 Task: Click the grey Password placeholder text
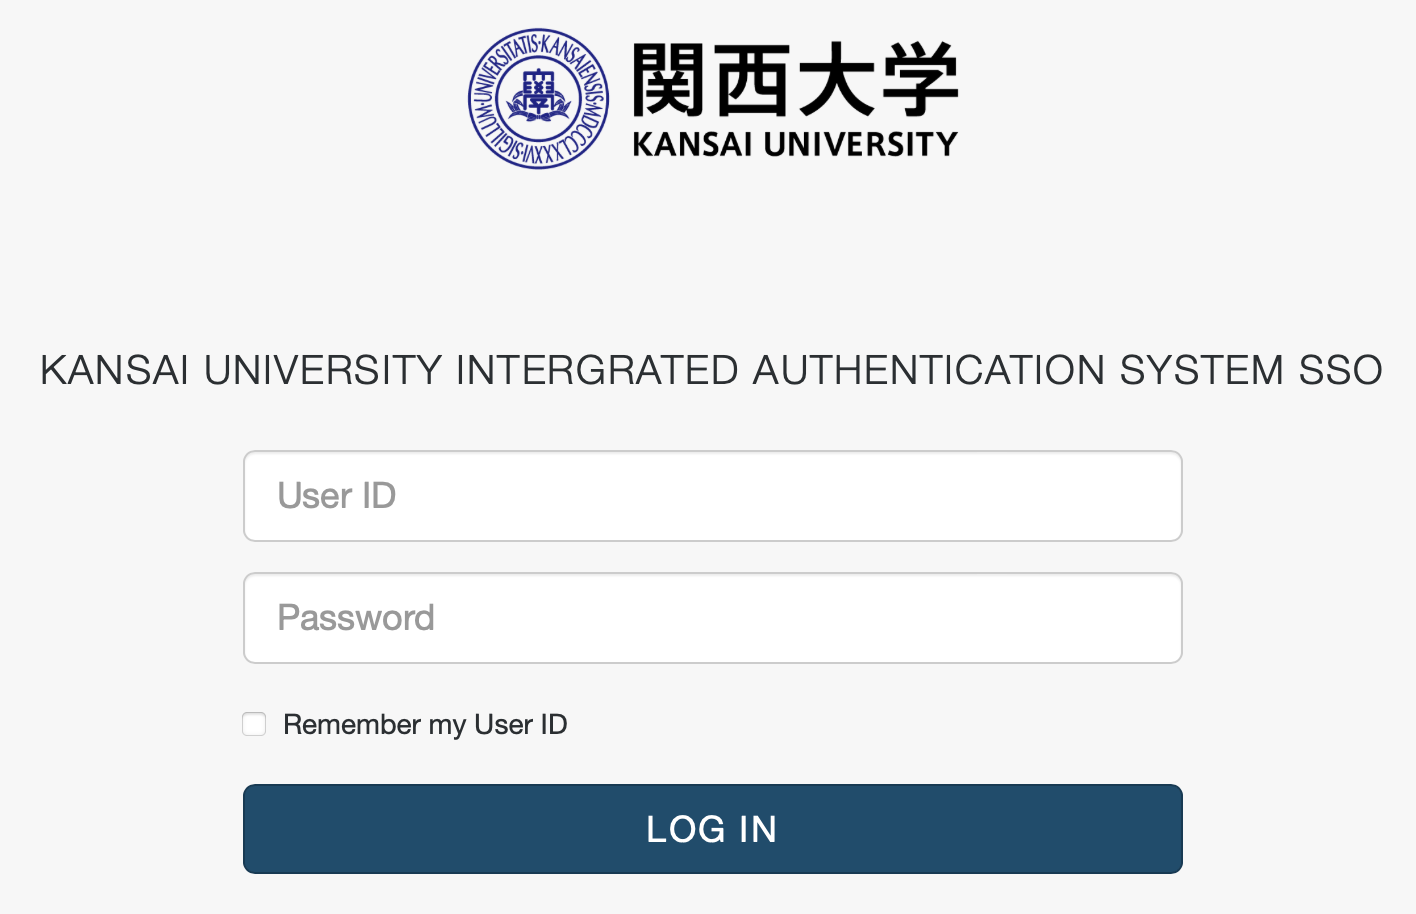pyautogui.click(x=356, y=618)
